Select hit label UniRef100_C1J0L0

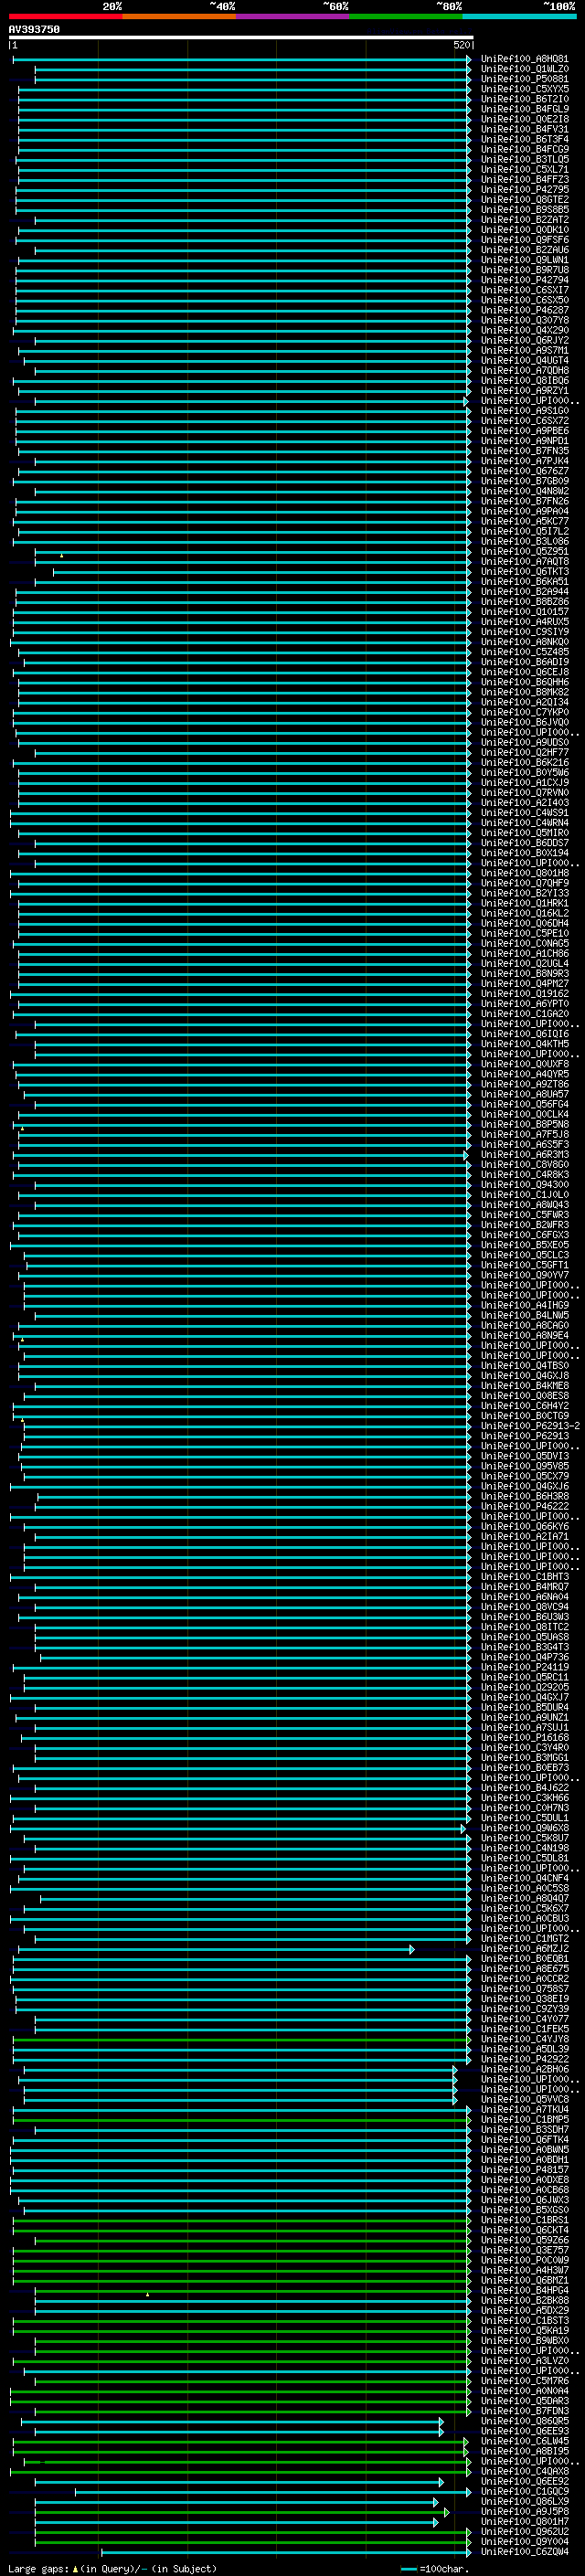point(524,1194)
